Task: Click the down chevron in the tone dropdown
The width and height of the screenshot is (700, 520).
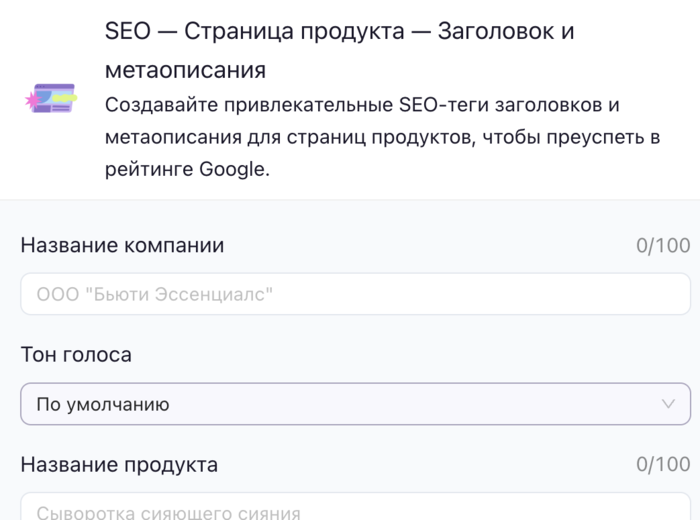Action: pos(668,404)
